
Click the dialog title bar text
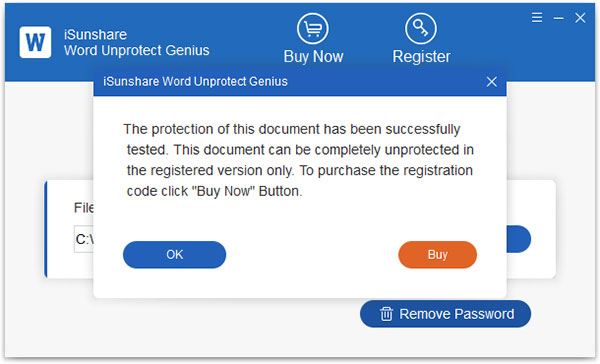(195, 82)
